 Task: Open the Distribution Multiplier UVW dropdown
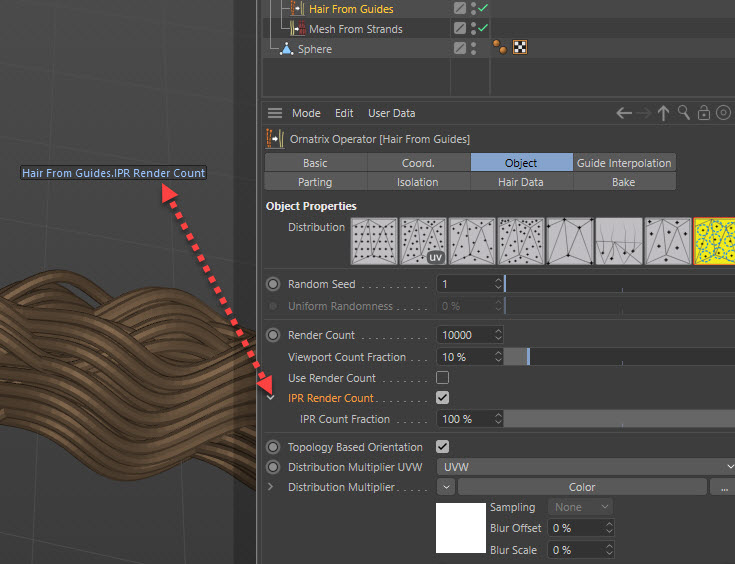tap(587, 467)
